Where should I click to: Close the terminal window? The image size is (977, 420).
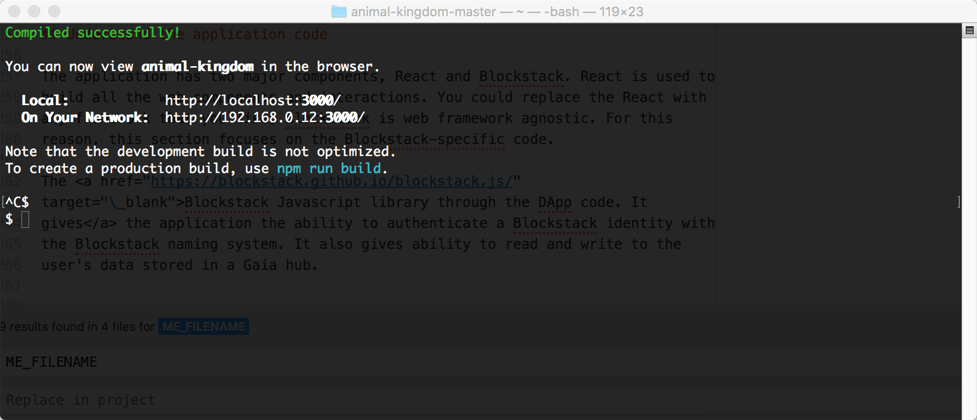[x=14, y=11]
